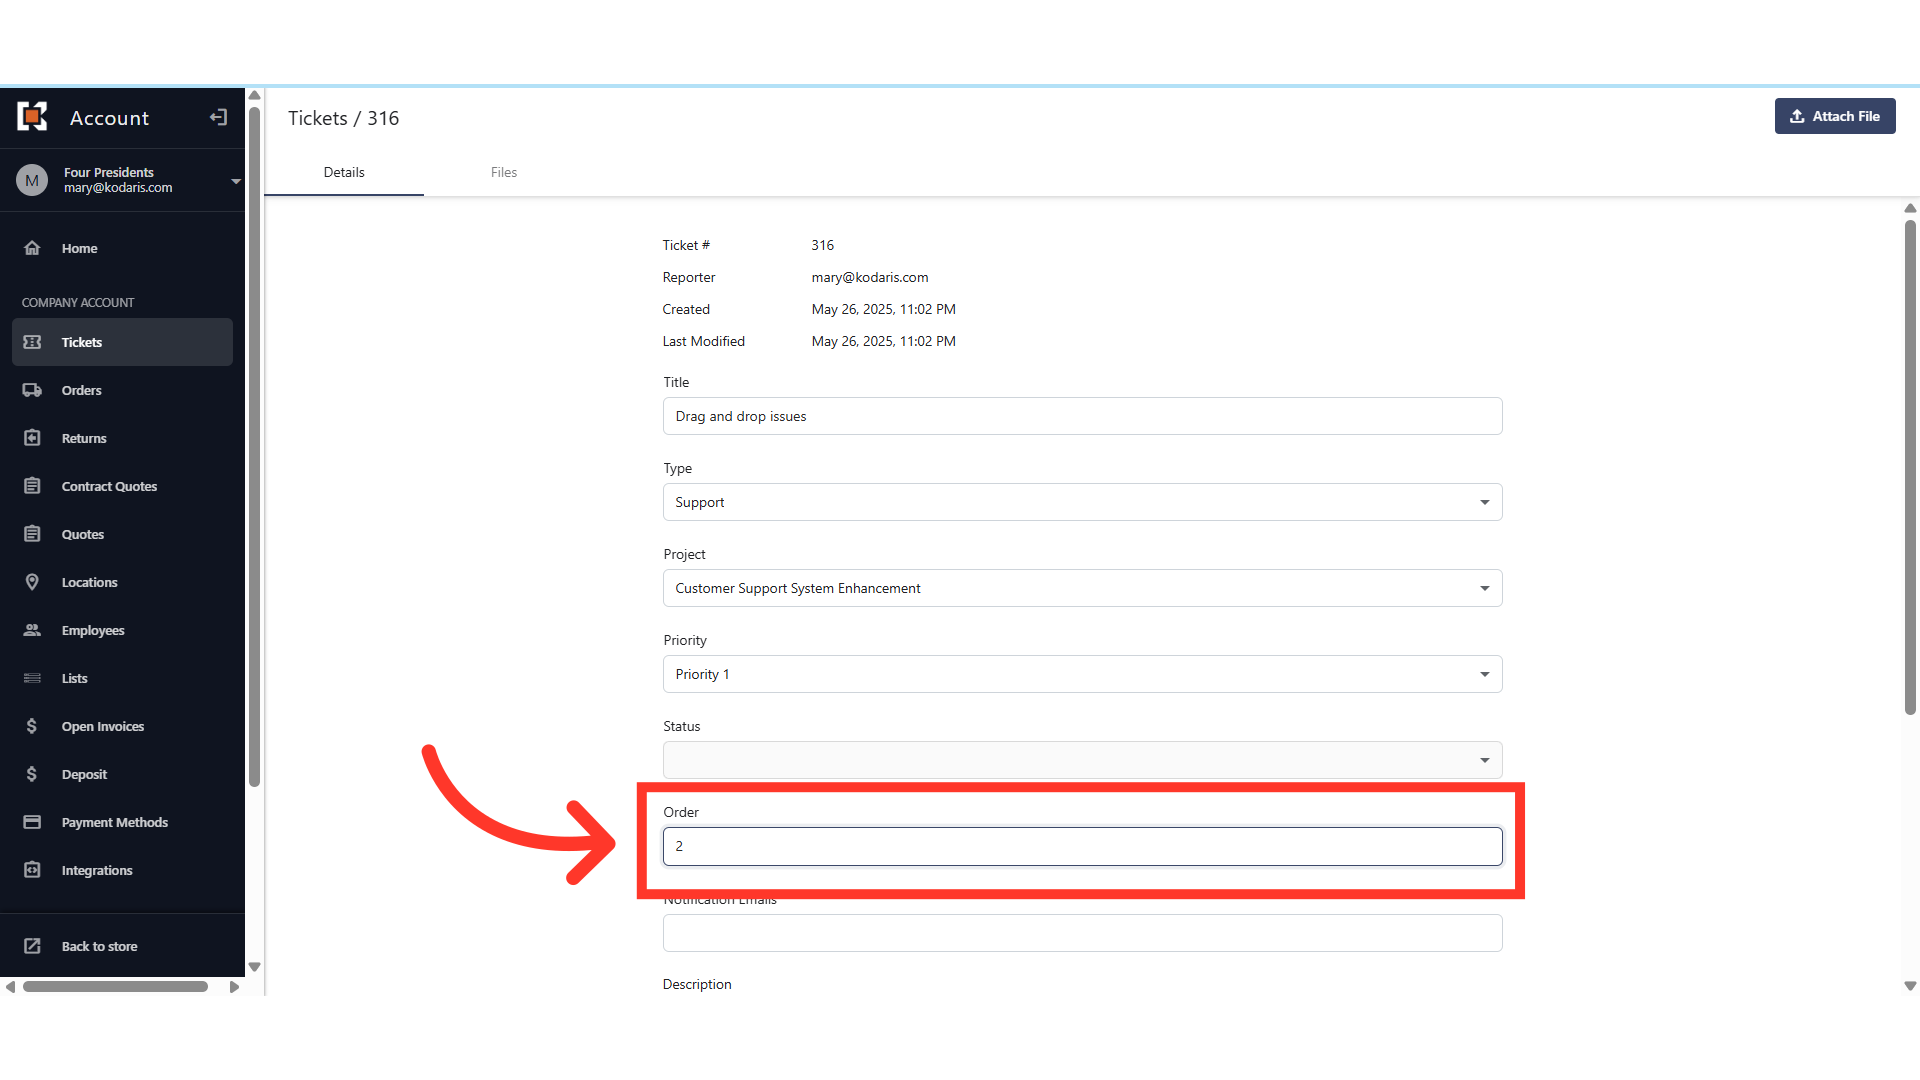Click the Integrations sidebar icon
The width and height of the screenshot is (1920, 1080).
[x=32, y=870]
